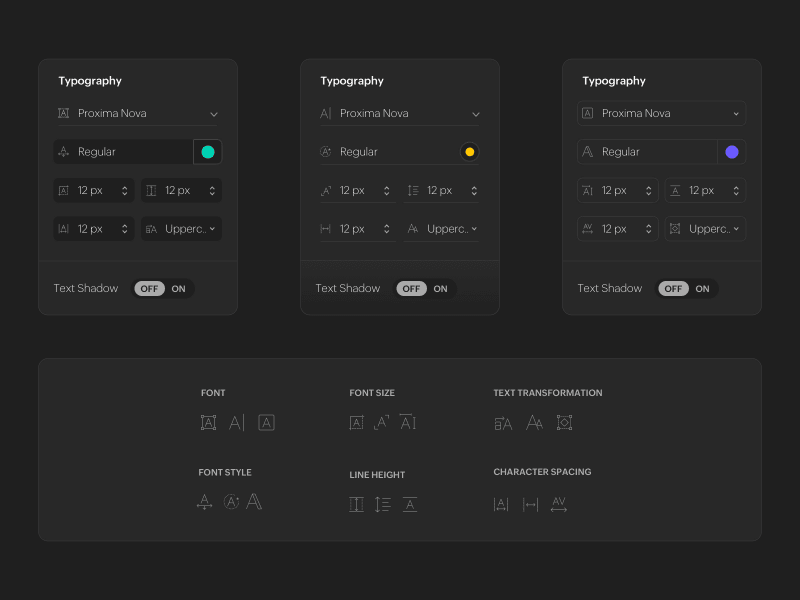Expand the Upperc.. dropdown in purple-swatch panel

point(705,229)
